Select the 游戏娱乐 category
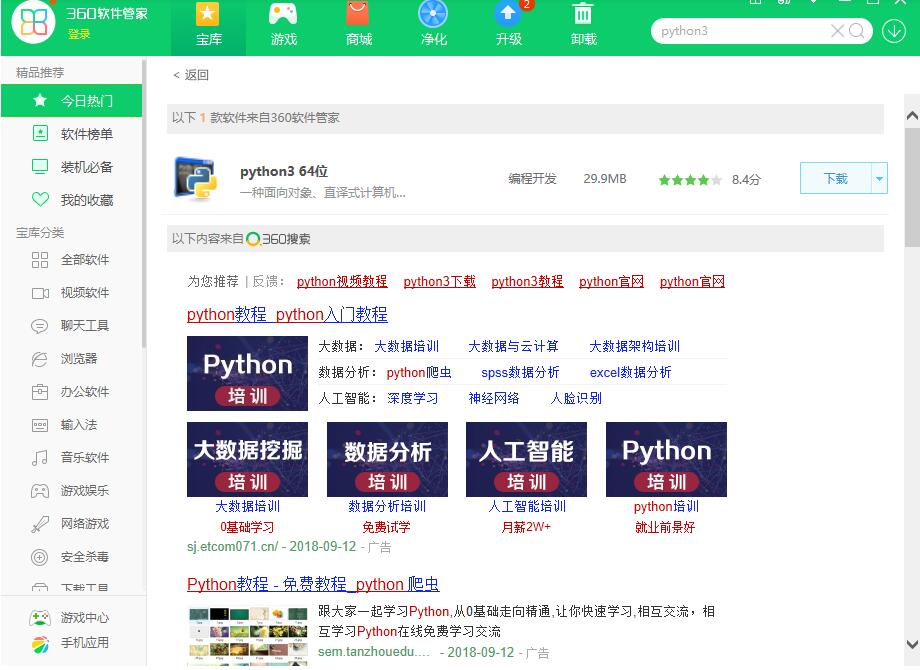The width and height of the screenshot is (920, 670). pyautogui.click(x=72, y=490)
